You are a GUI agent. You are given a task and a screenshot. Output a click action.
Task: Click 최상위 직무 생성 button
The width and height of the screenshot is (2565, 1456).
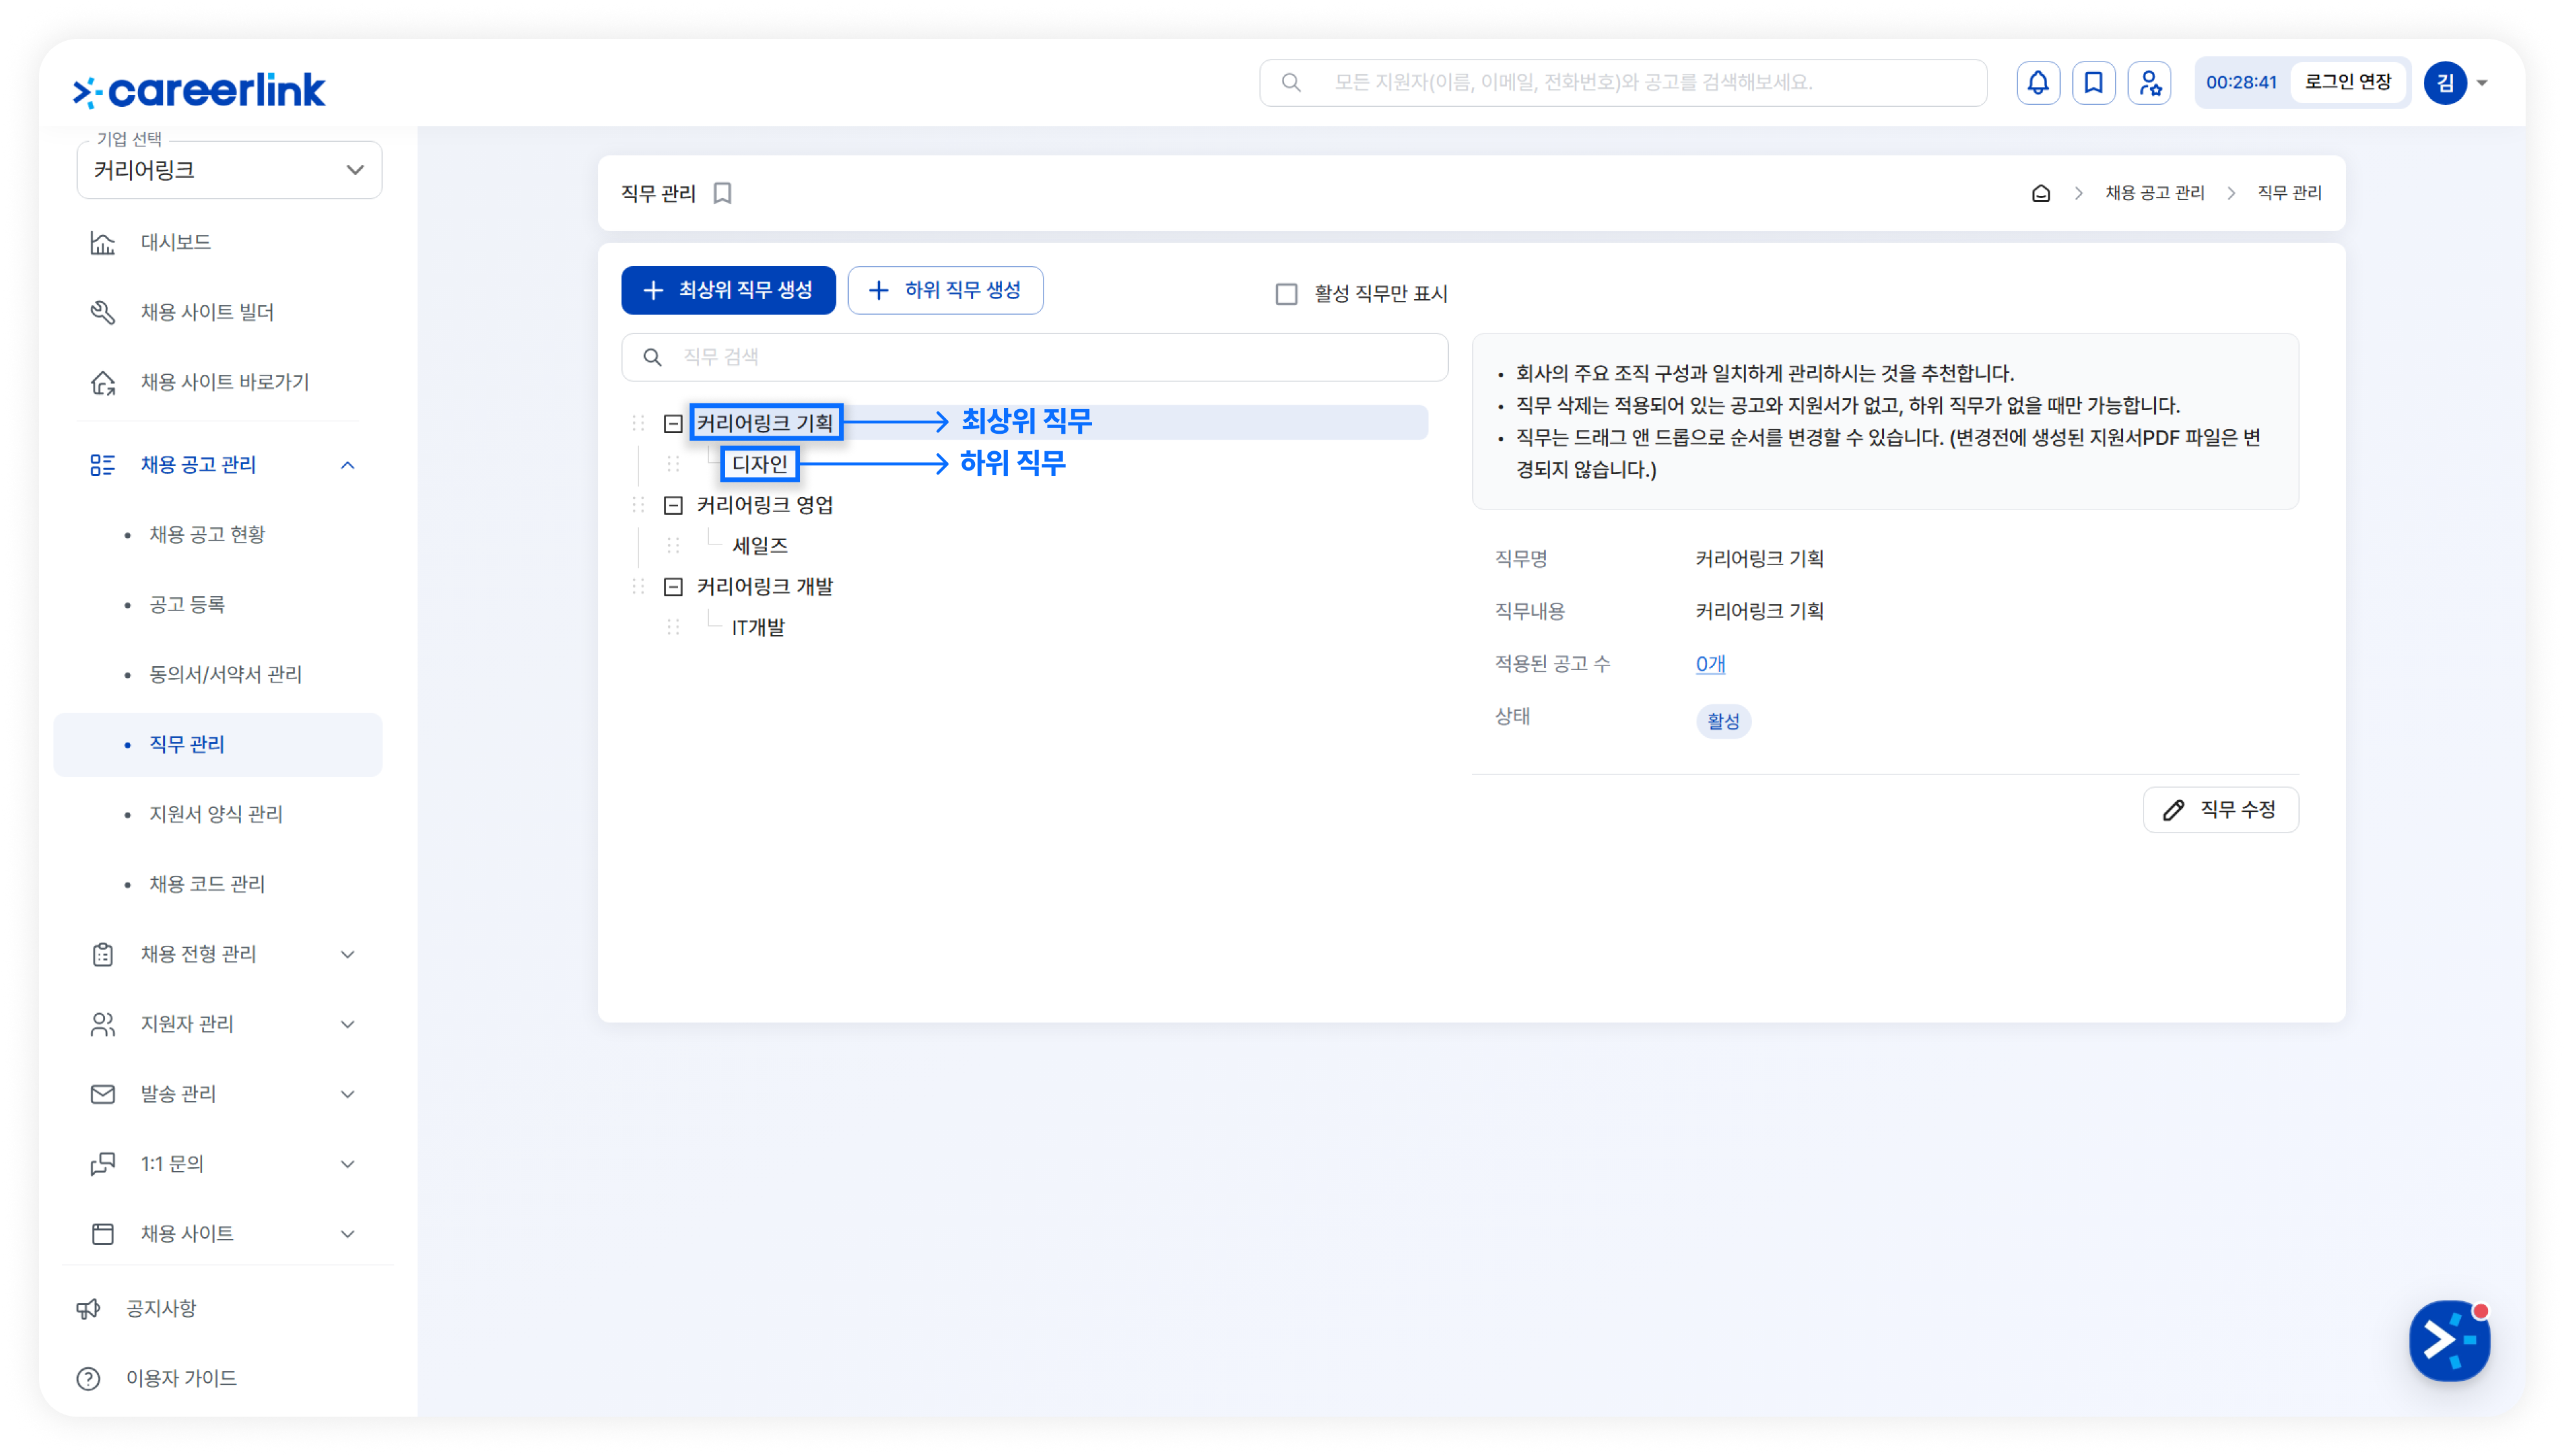tap(728, 291)
